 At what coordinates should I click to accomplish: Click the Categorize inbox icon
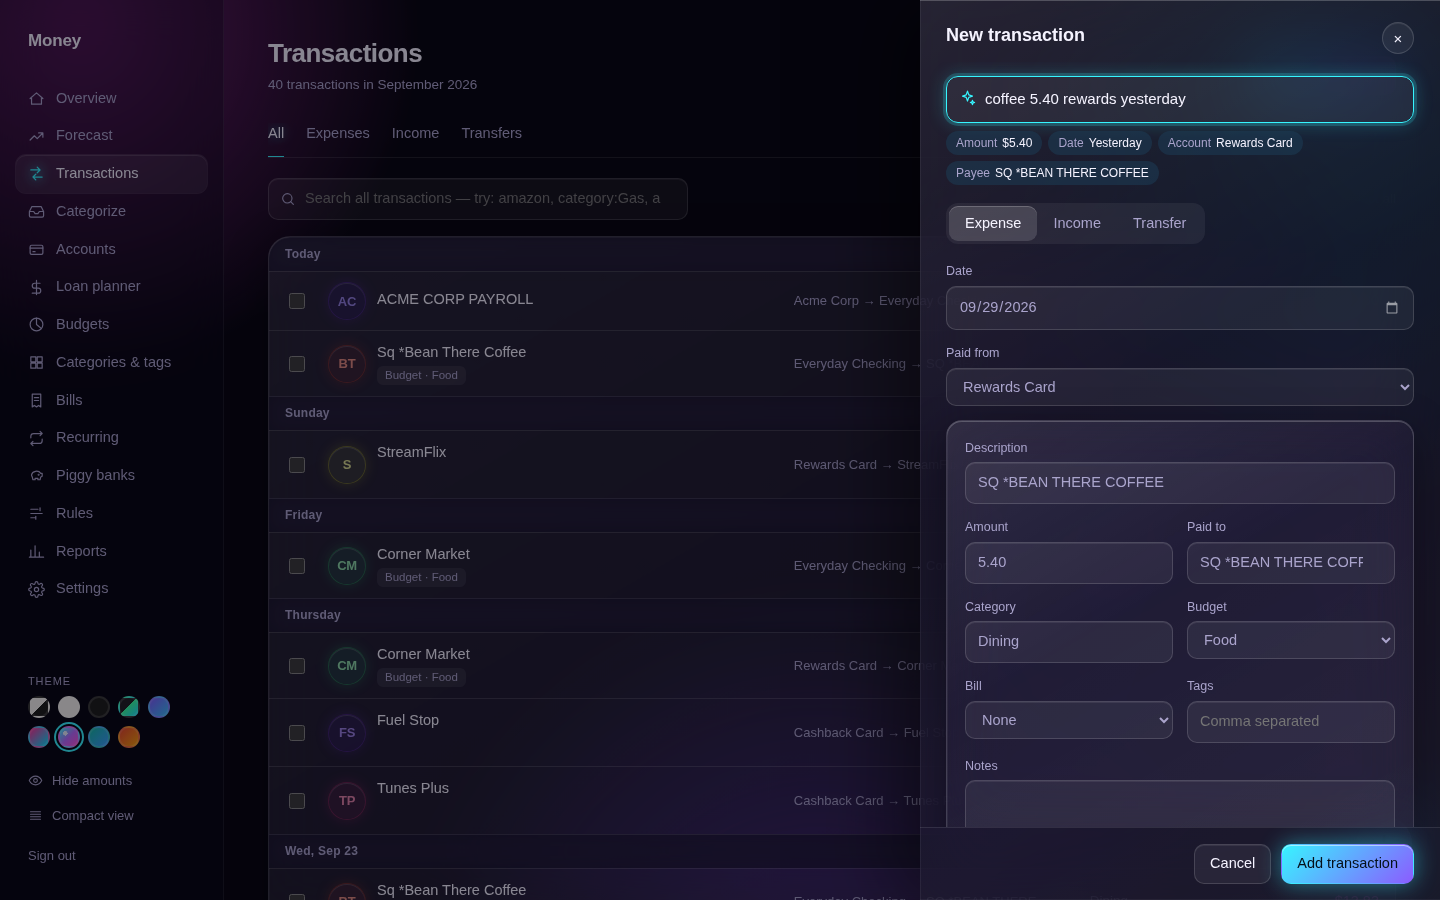(37, 212)
